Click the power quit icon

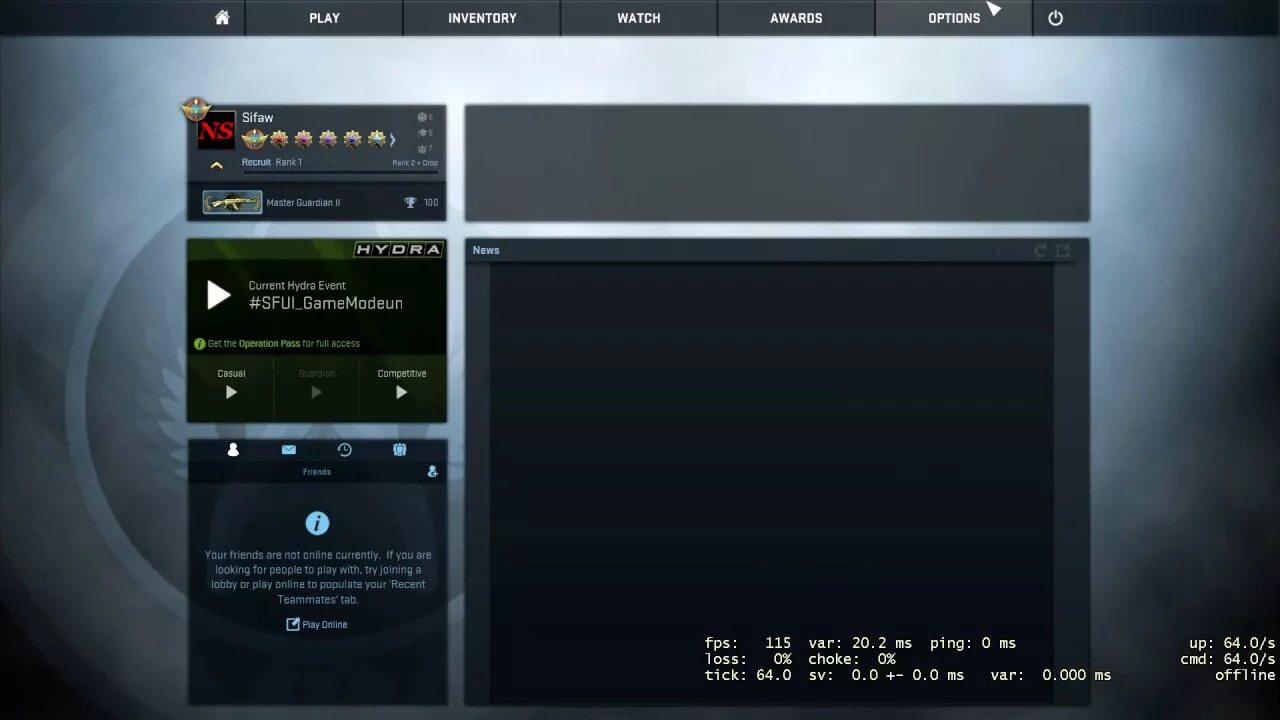(x=1055, y=18)
